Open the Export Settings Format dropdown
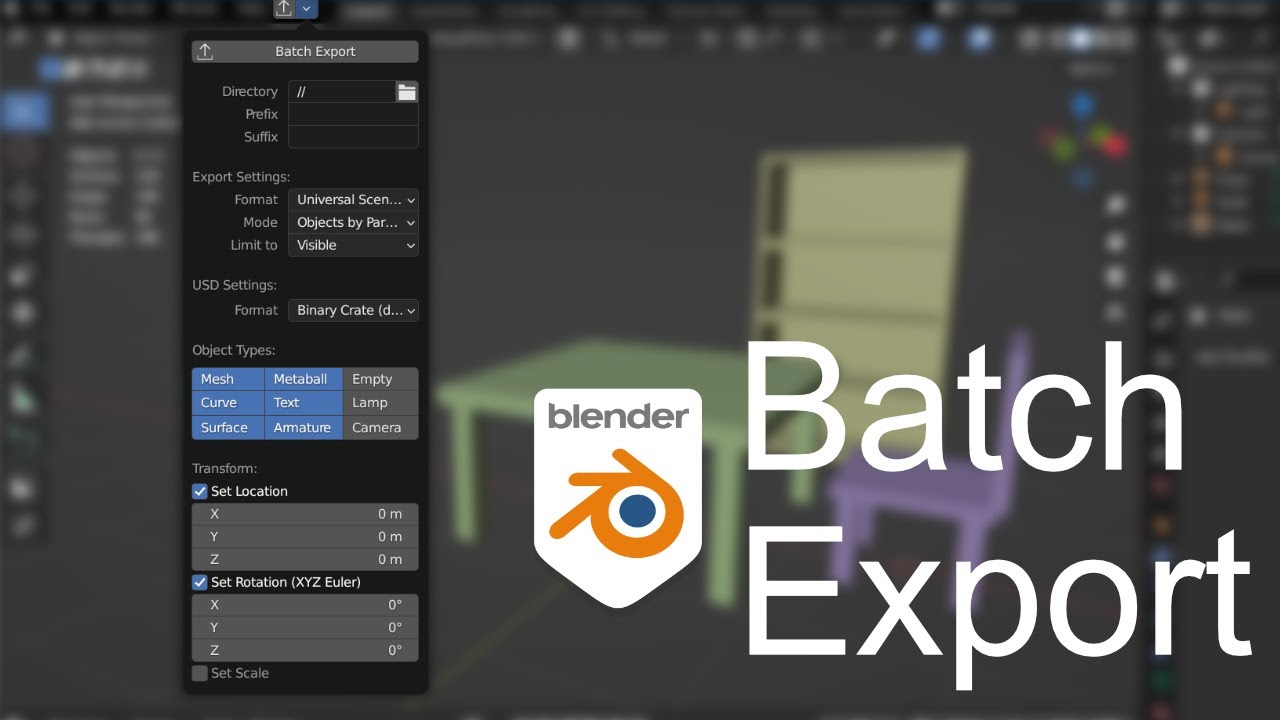Image resolution: width=1280 pixels, height=720 pixels. coord(353,200)
